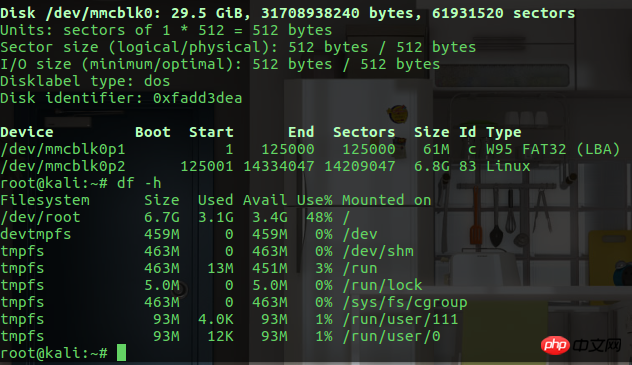632x365 pixels.
Task: Click the 'Boot' column header
Action: pyautogui.click(x=153, y=132)
